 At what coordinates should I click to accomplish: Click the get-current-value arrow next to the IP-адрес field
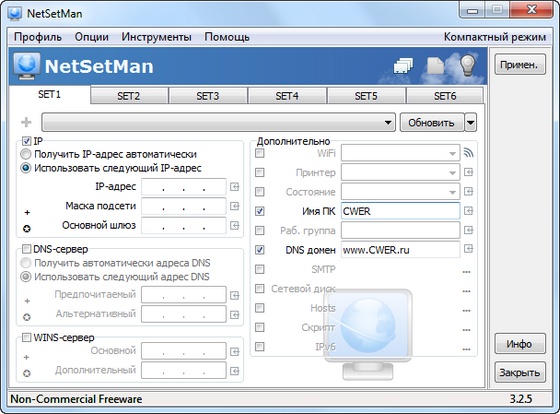click(x=234, y=187)
